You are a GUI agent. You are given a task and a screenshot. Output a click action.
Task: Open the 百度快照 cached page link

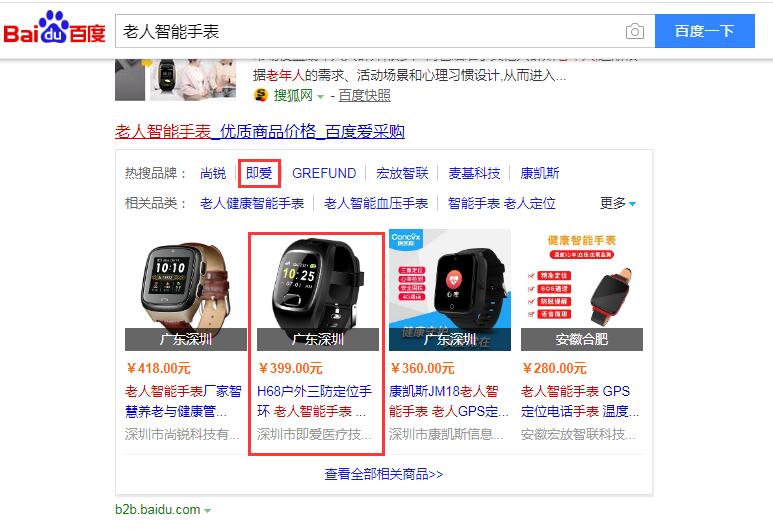pos(364,95)
